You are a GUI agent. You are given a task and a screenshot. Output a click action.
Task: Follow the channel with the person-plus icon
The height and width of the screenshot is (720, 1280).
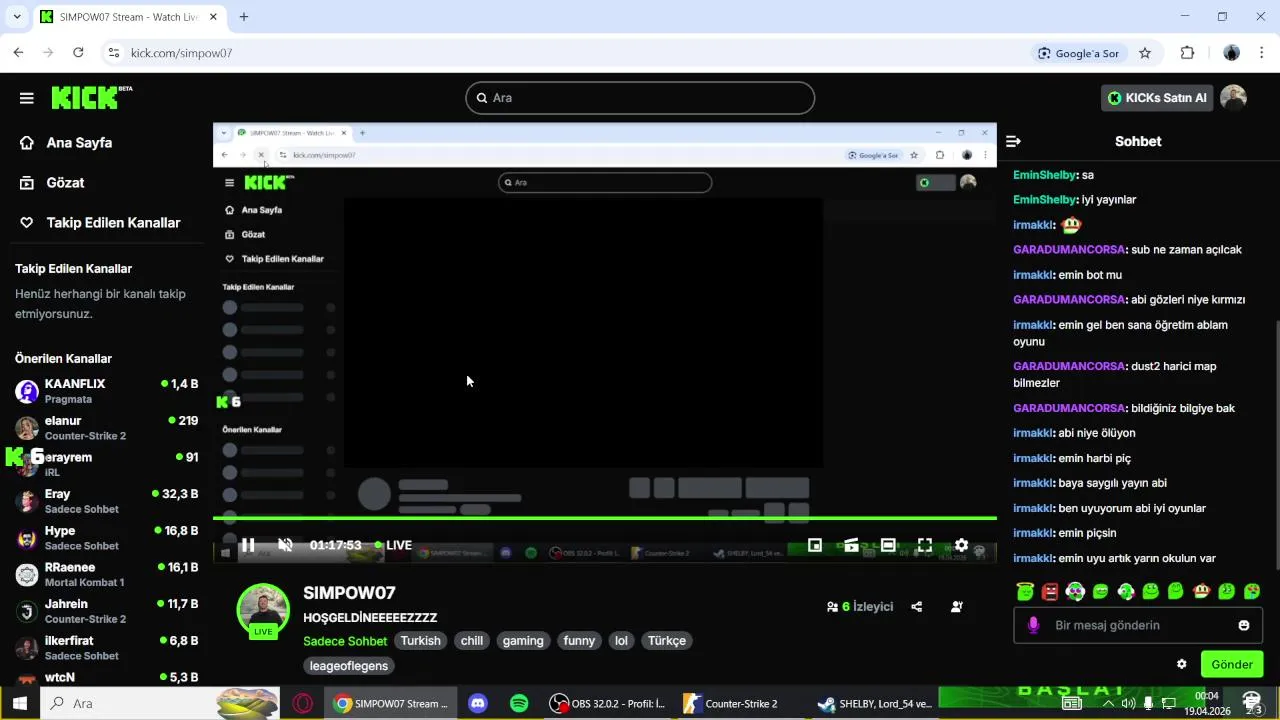tap(957, 607)
